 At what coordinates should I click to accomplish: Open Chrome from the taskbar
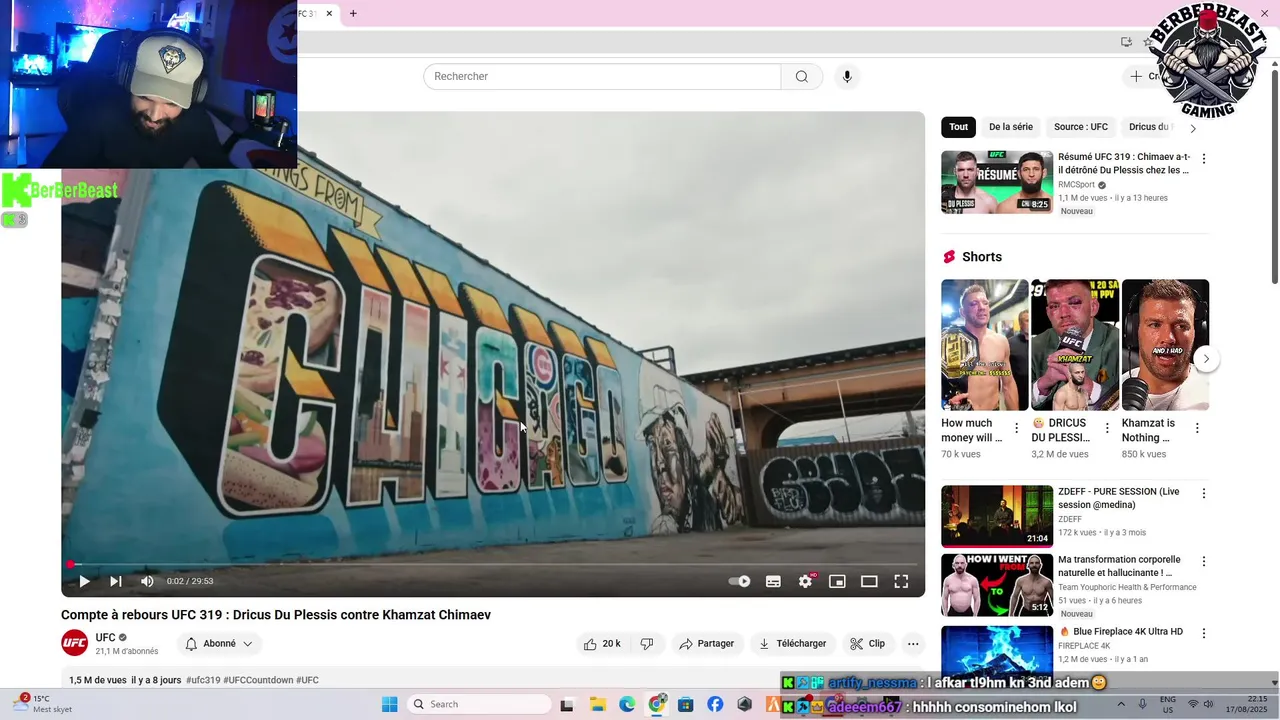657,704
